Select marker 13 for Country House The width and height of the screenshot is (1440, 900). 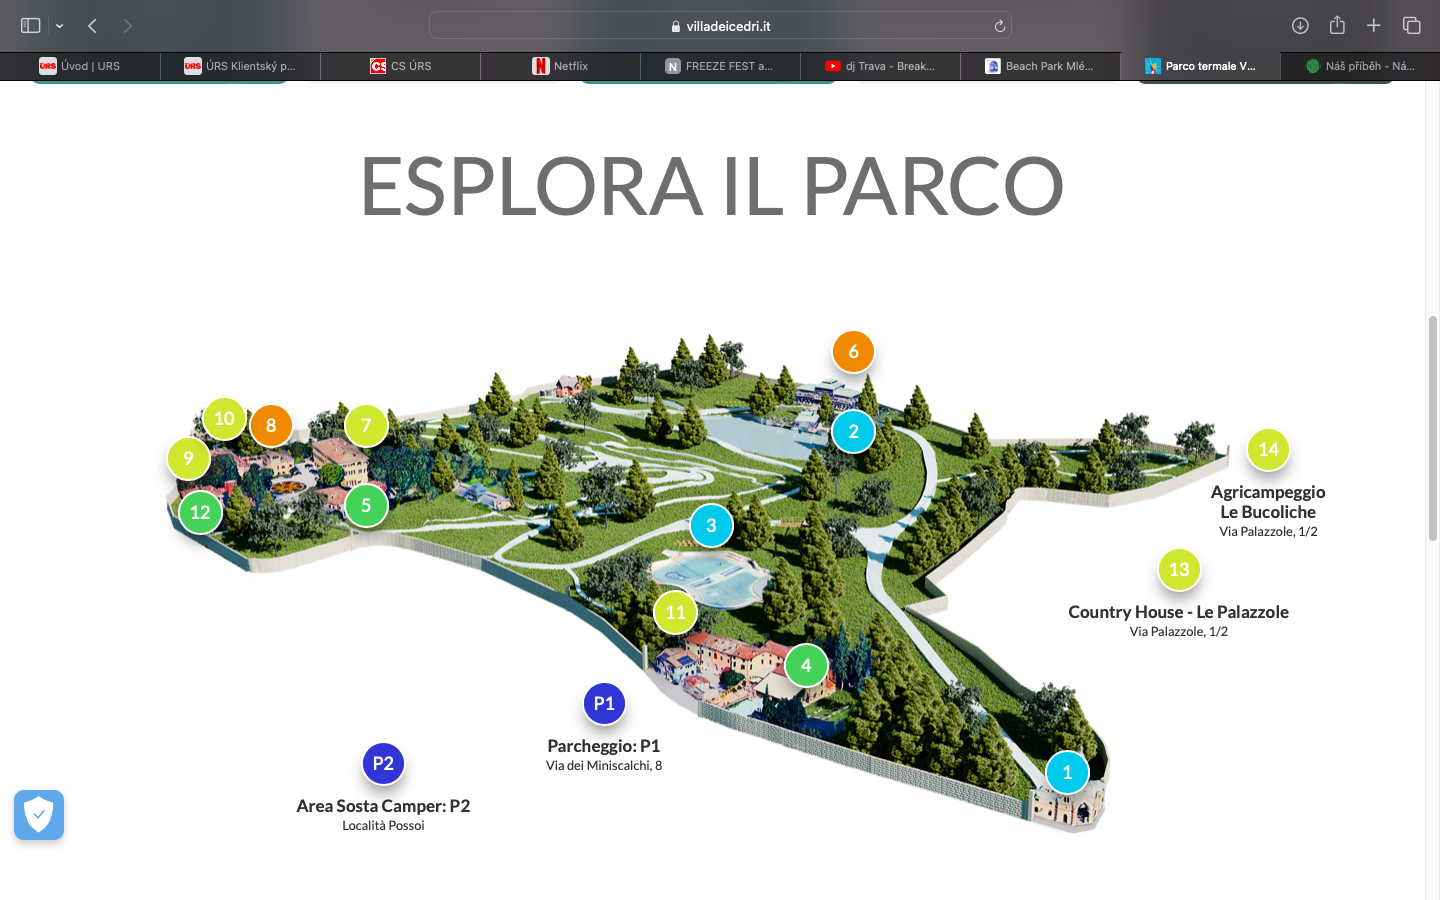tap(1179, 570)
